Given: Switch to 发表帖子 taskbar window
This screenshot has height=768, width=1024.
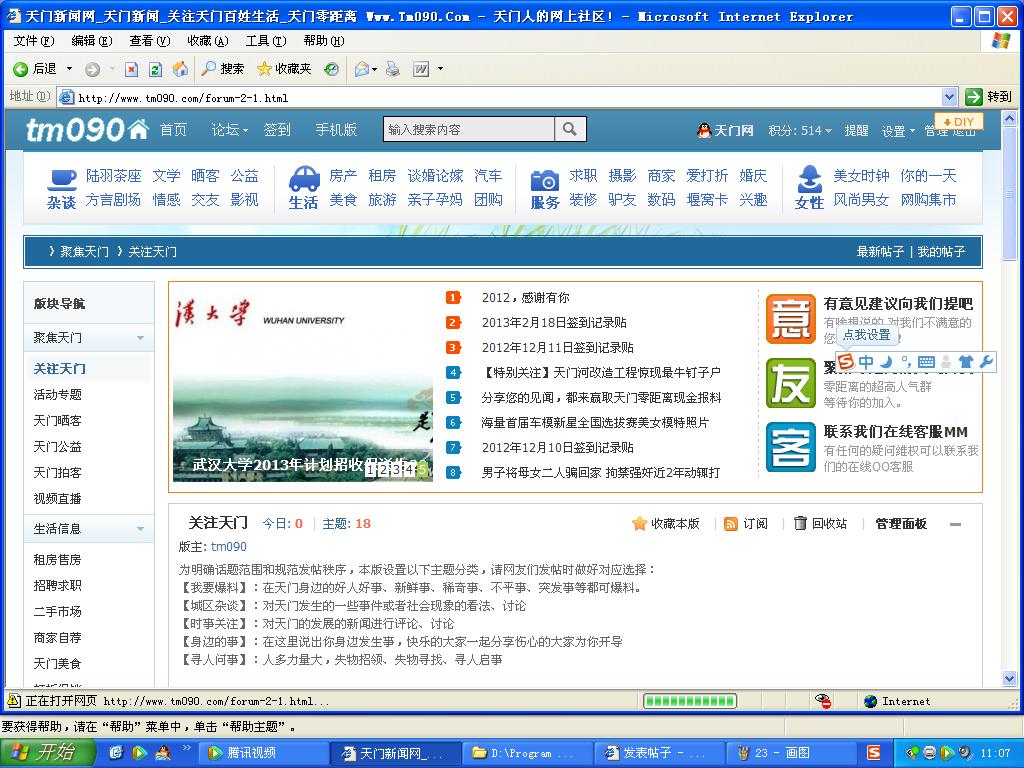Looking at the screenshot, I should 658,753.
